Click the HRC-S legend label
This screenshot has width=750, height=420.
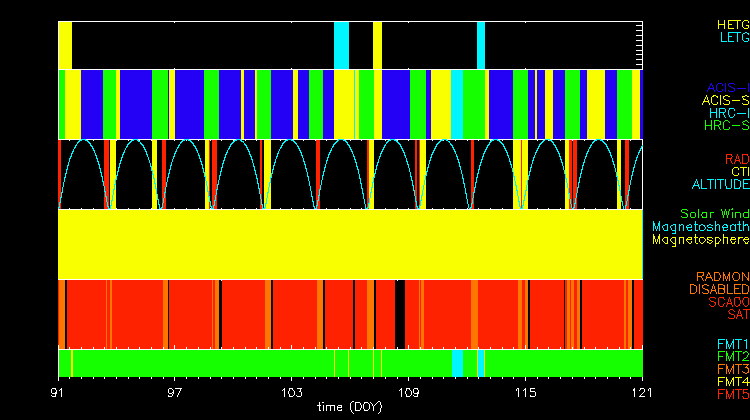[725, 126]
